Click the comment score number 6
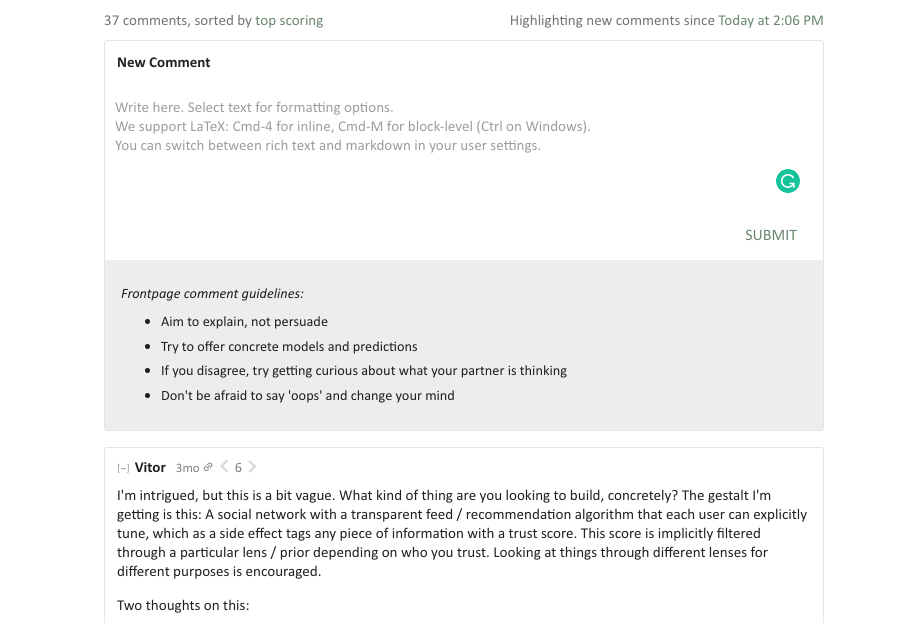Screen dimensions: 915x623 238,467
